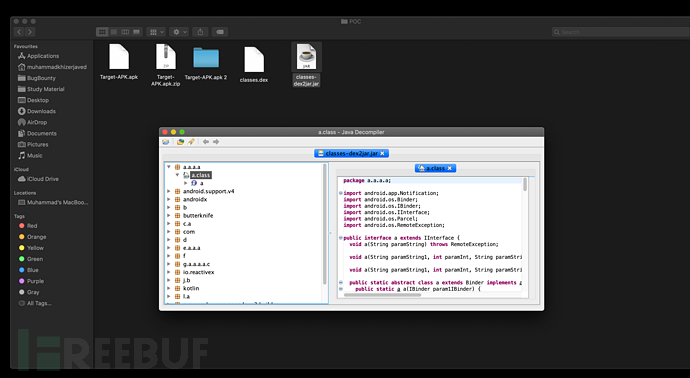Screen dimensions: 690x378
Task: Go forward in Finder window
Action: tap(30, 32)
